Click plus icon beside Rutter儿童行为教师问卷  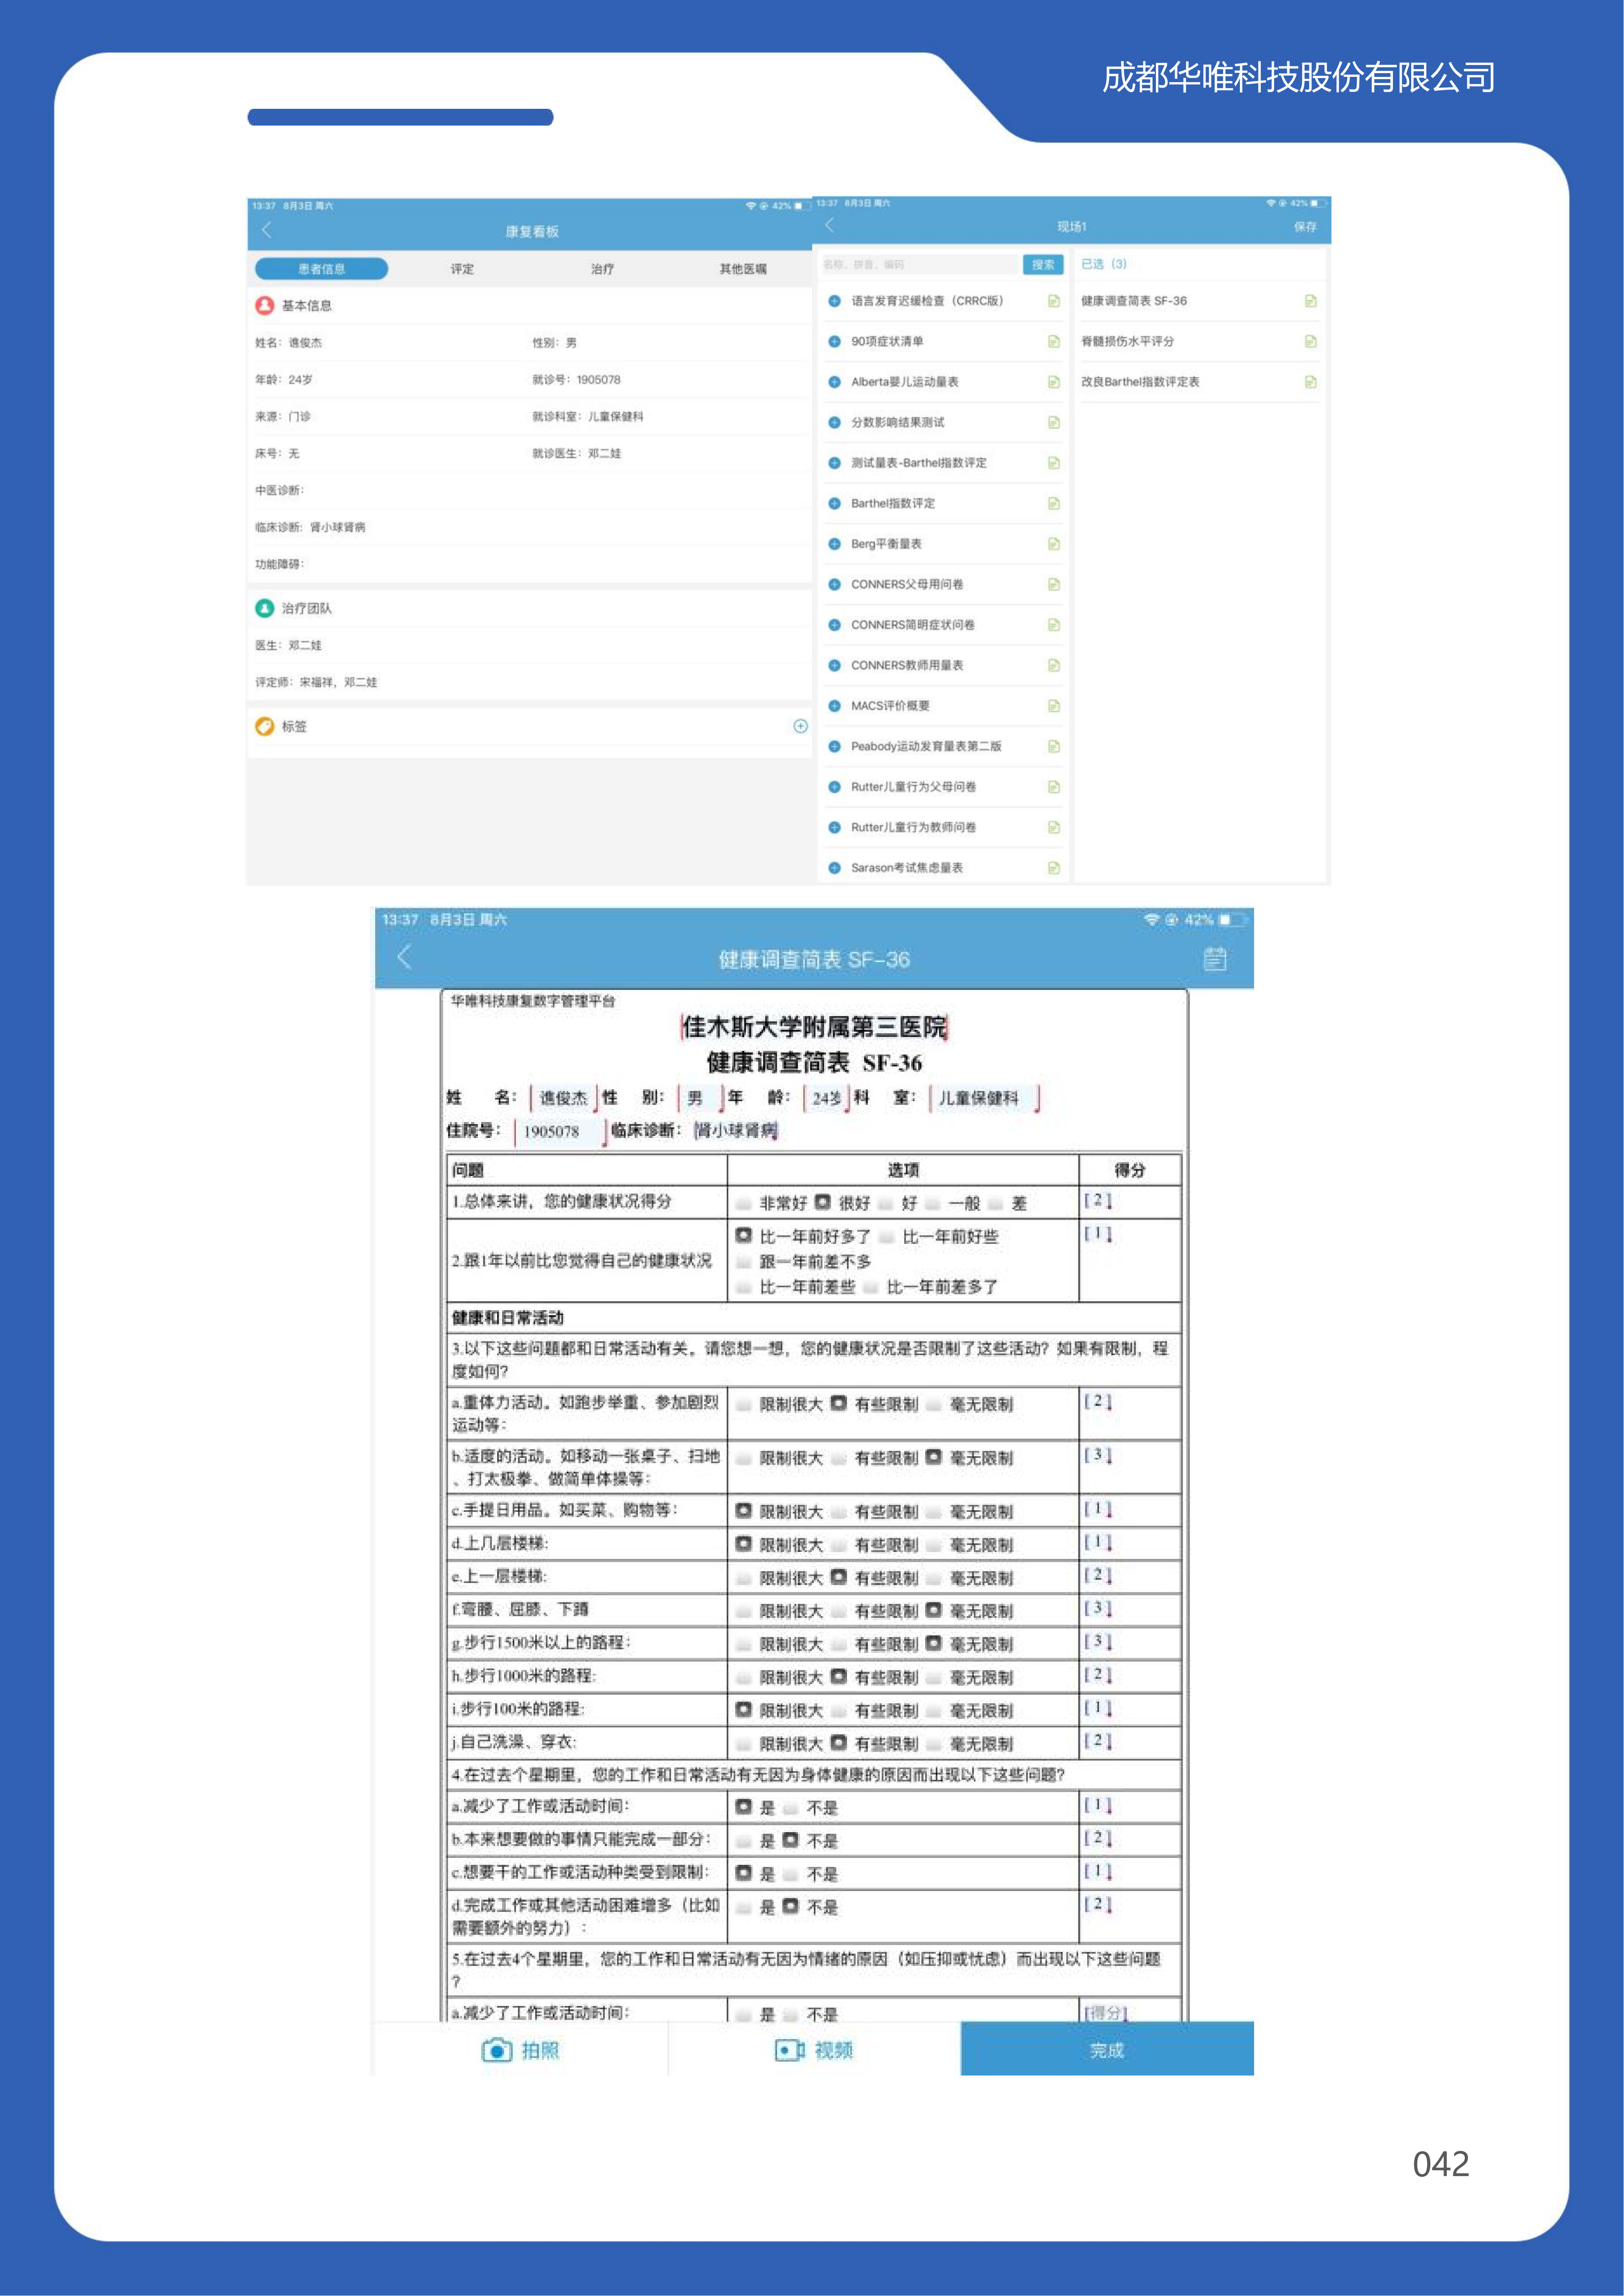tap(834, 827)
